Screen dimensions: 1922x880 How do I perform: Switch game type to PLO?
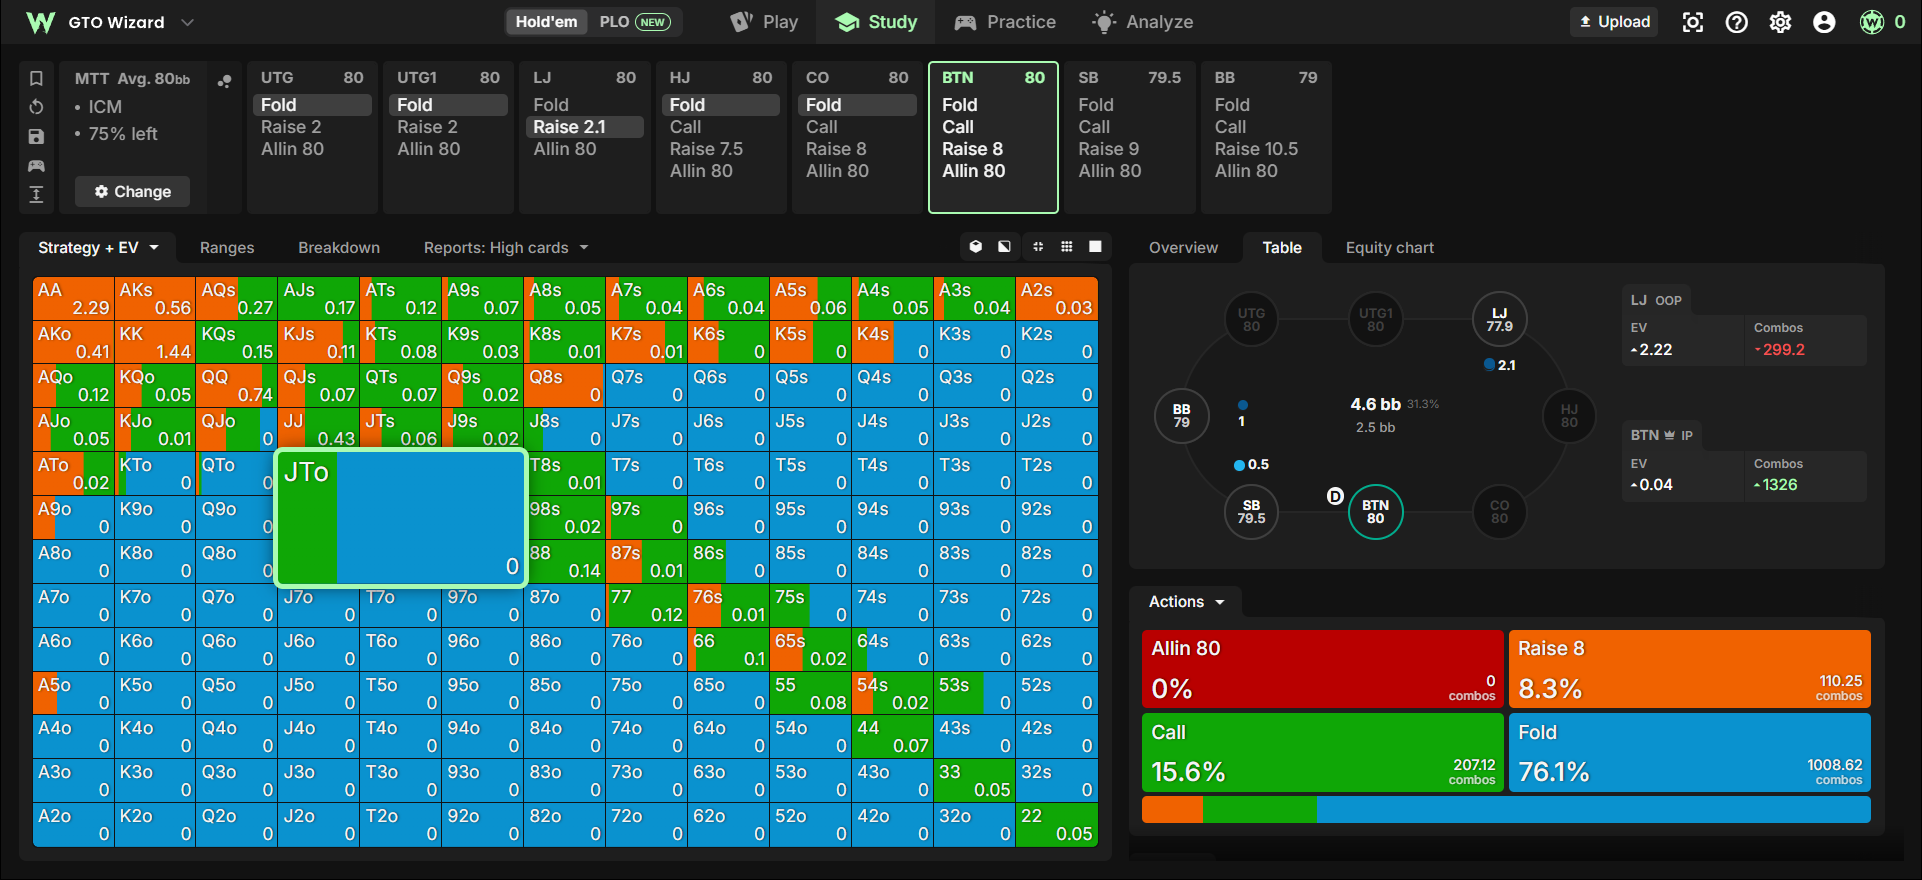tap(634, 22)
